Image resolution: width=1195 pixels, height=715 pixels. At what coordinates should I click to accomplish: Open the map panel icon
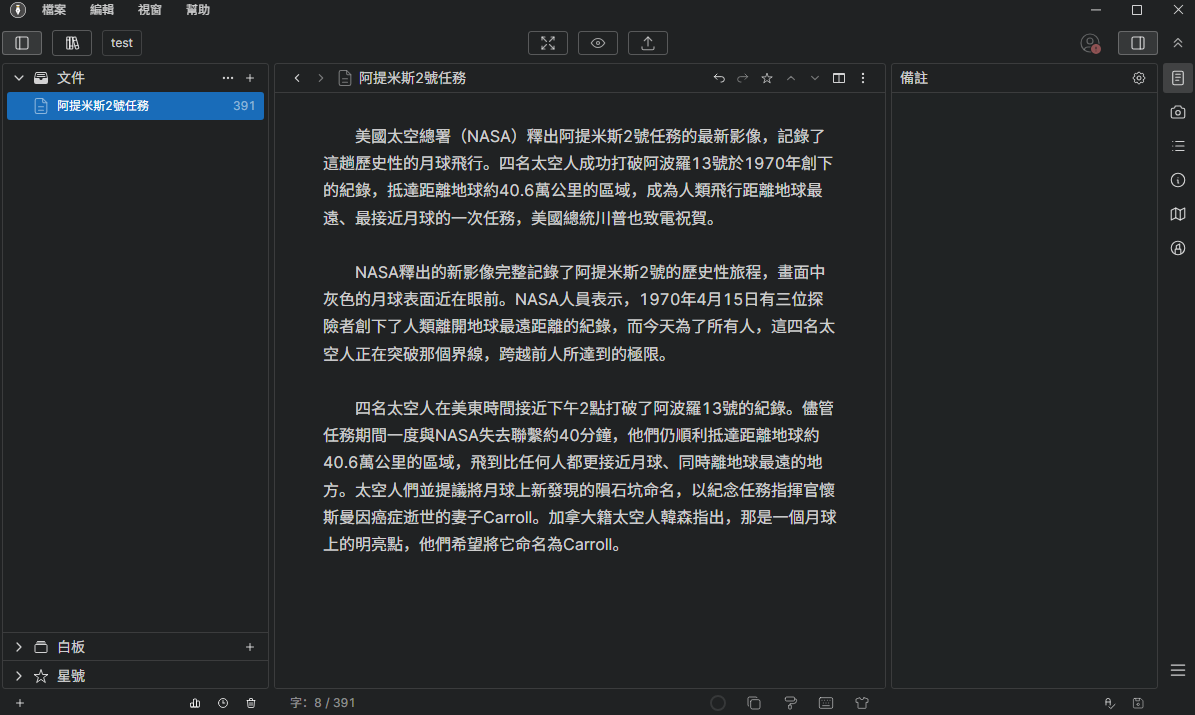(x=1177, y=214)
